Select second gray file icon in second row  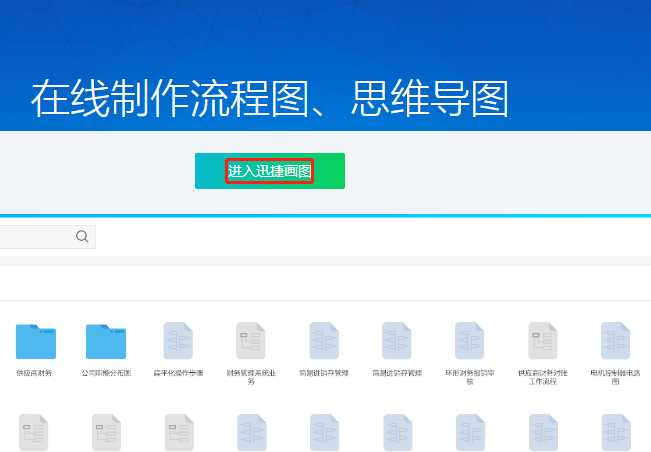click(x=106, y=432)
